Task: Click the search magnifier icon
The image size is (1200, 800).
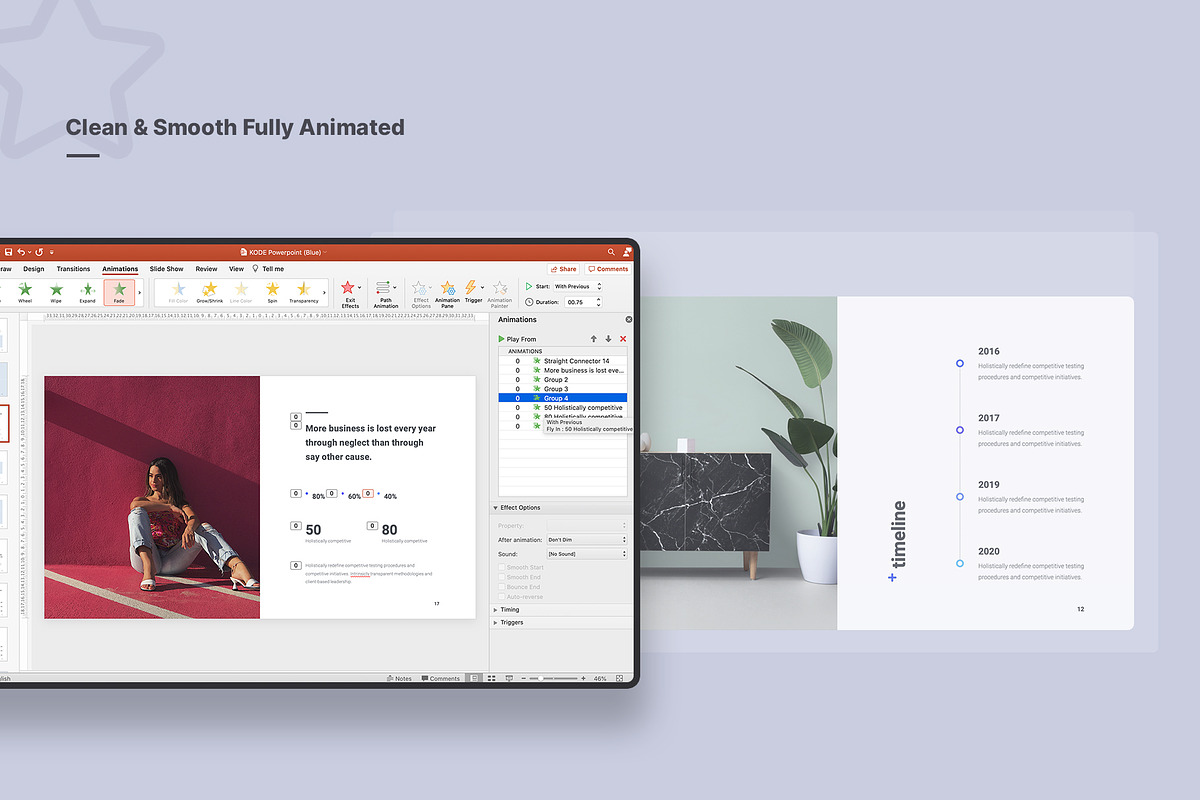Action: coord(611,252)
